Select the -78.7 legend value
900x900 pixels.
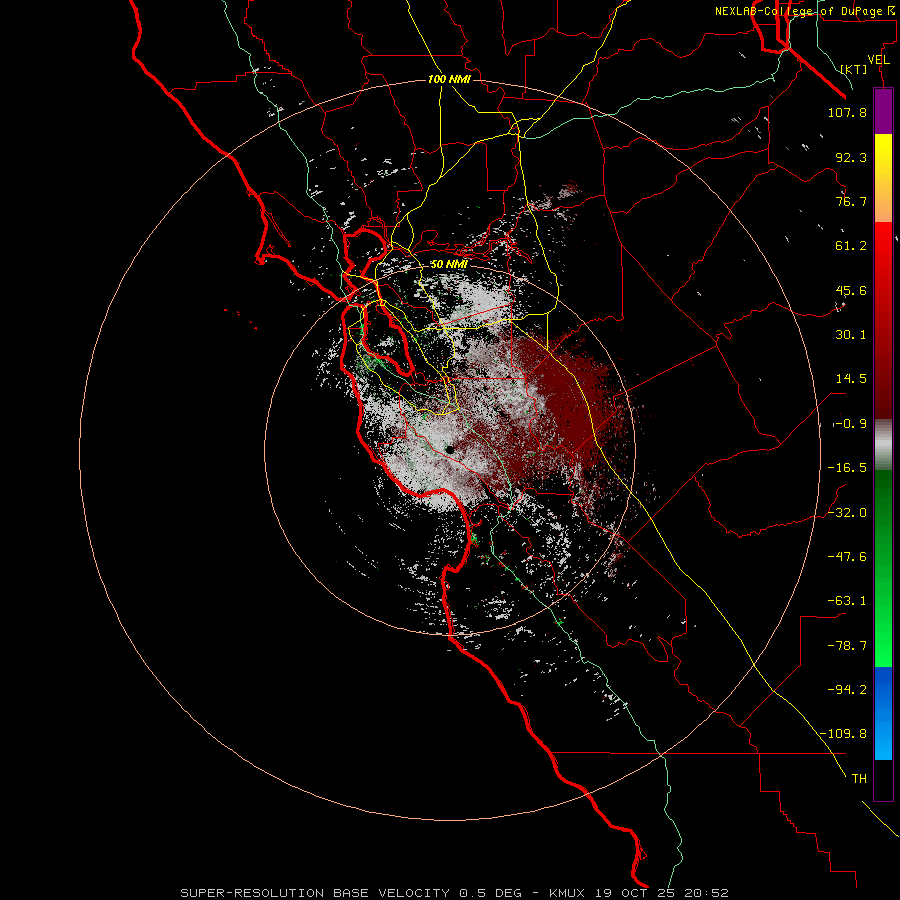coord(847,646)
